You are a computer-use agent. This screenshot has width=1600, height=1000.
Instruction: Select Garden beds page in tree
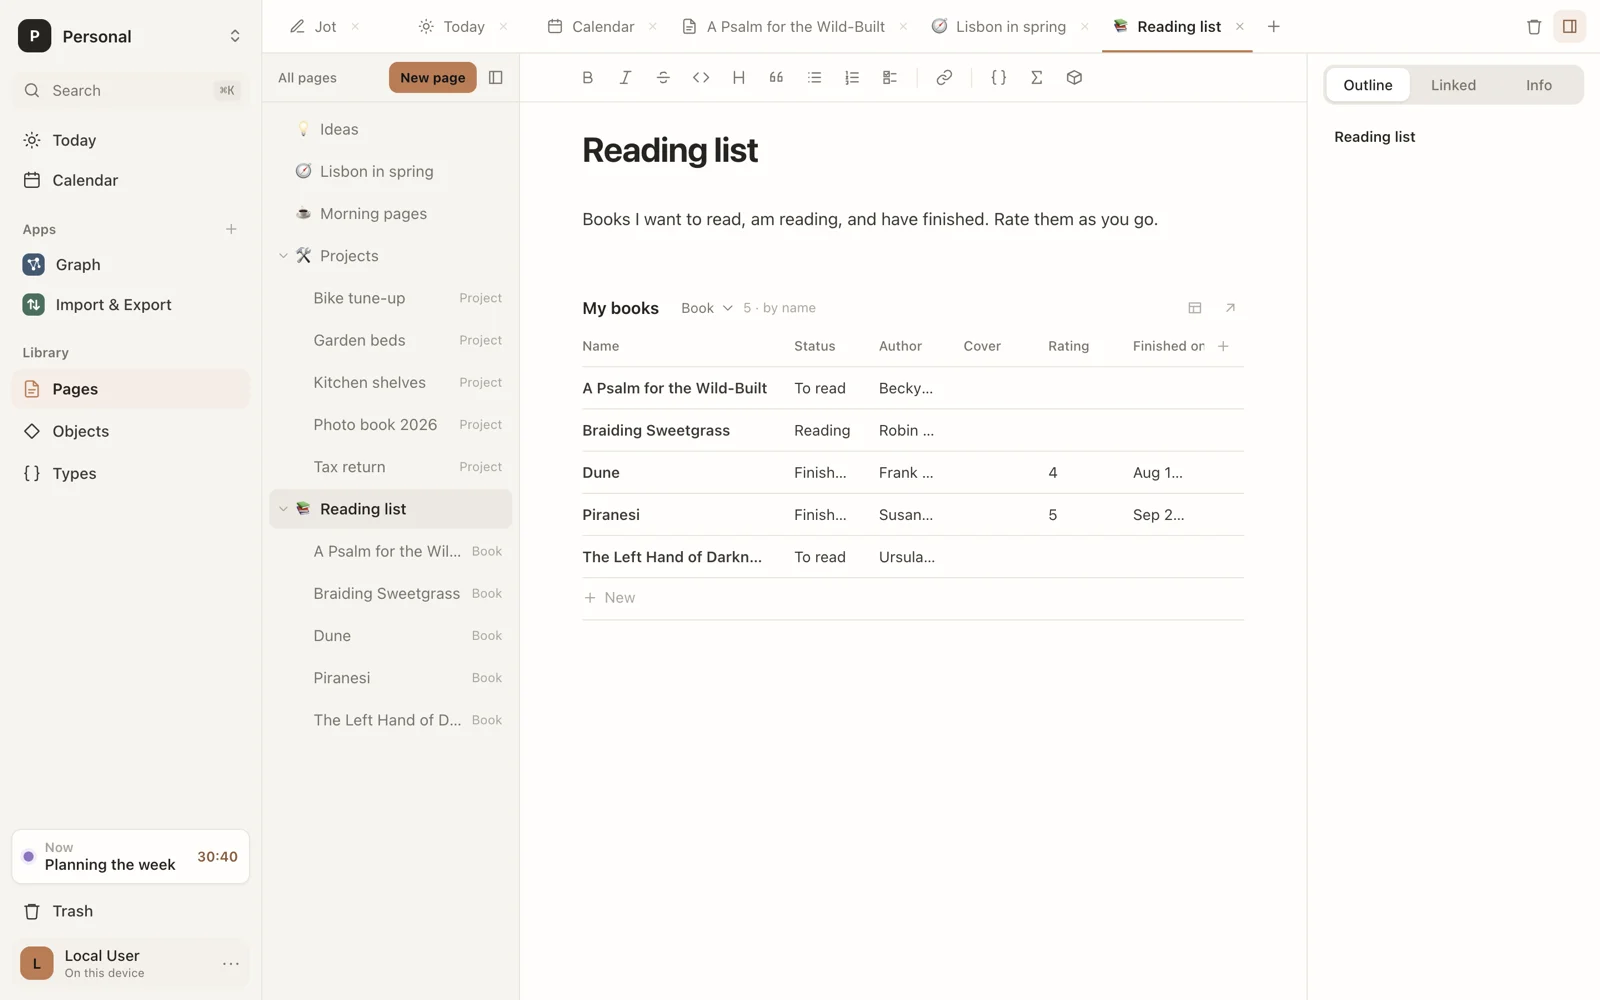pos(391,340)
